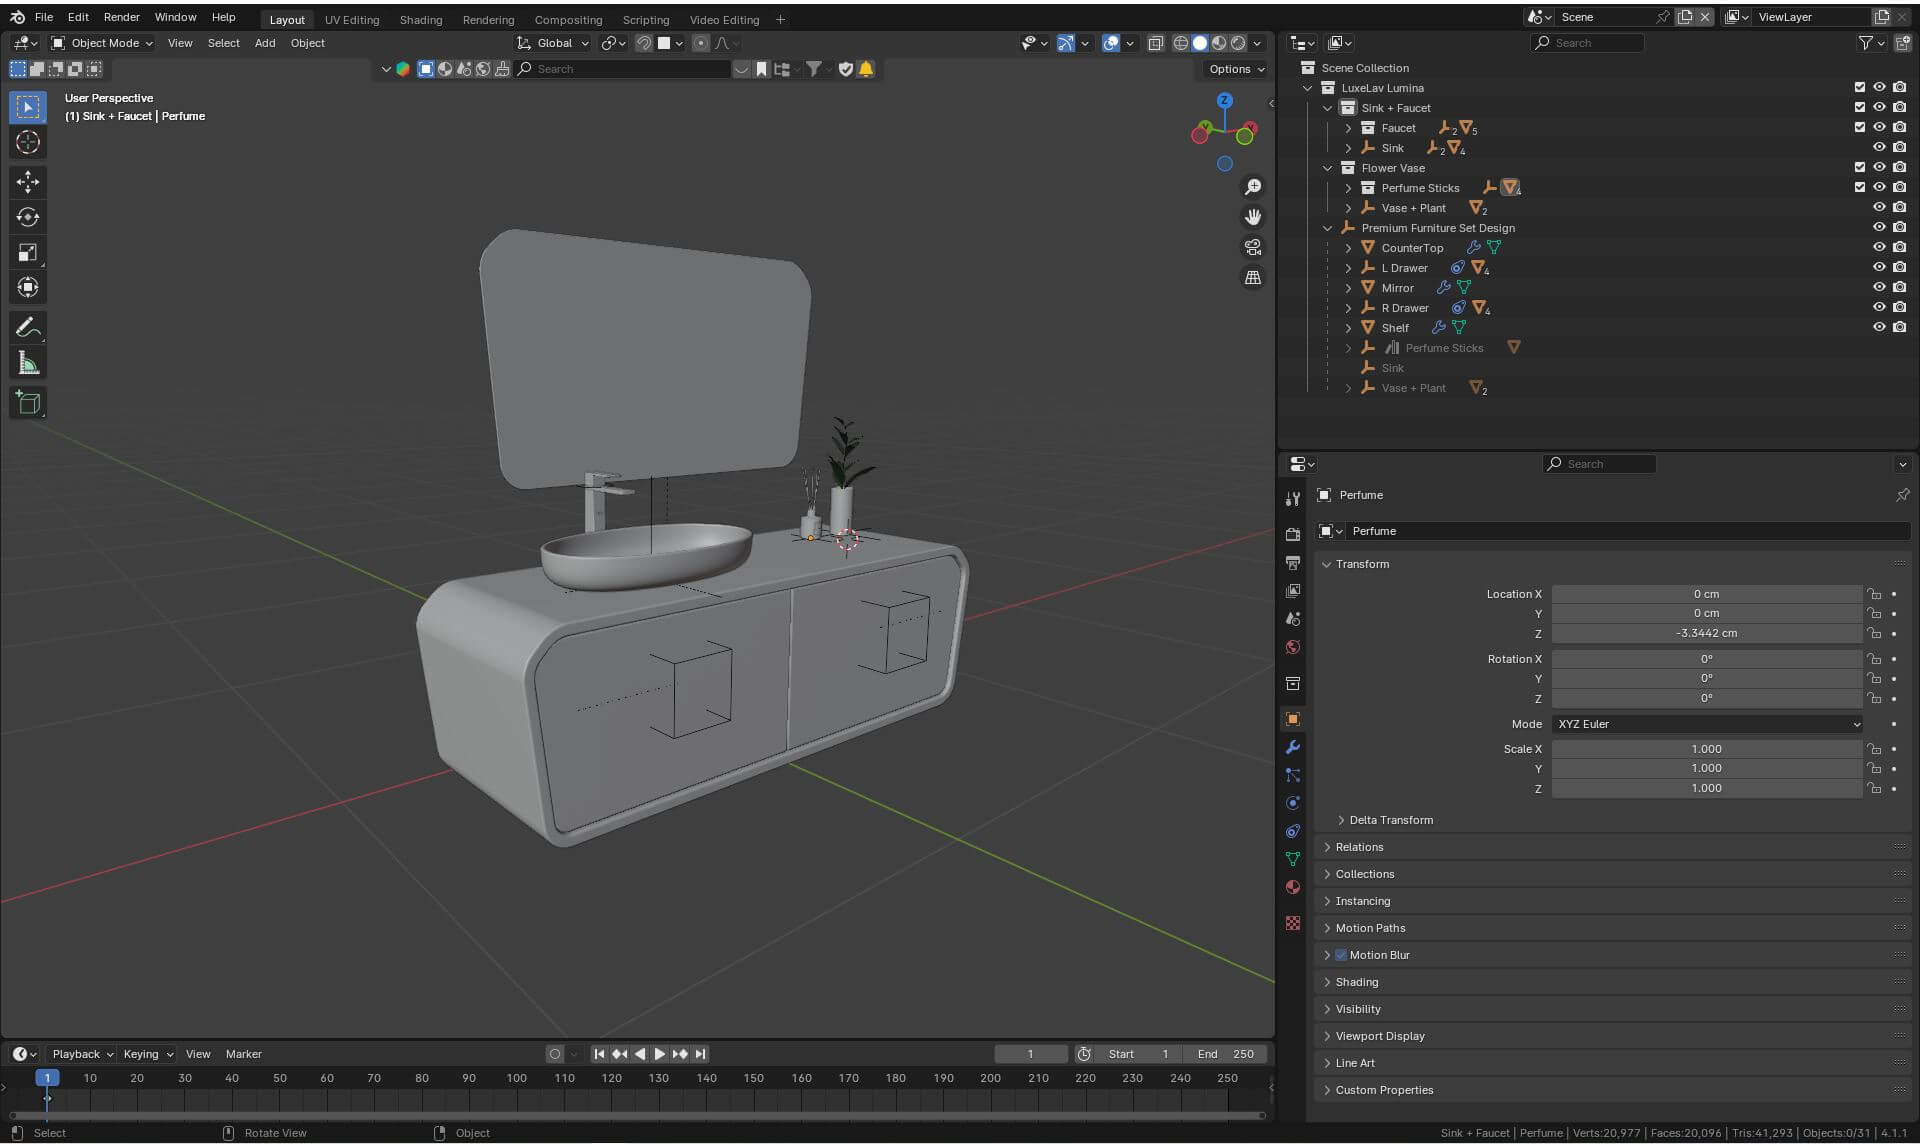Image resolution: width=1920 pixels, height=1144 pixels.
Task: Open the XYZ Euler rotation mode dropdown
Action: (x=1707, y=724)
